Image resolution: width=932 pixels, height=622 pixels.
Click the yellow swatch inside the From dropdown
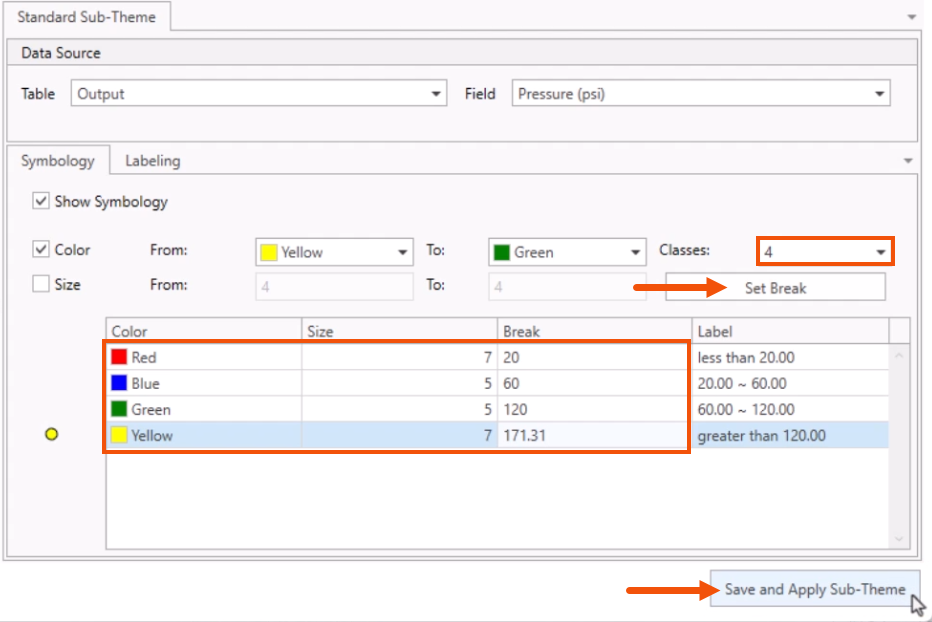(267, 251)
